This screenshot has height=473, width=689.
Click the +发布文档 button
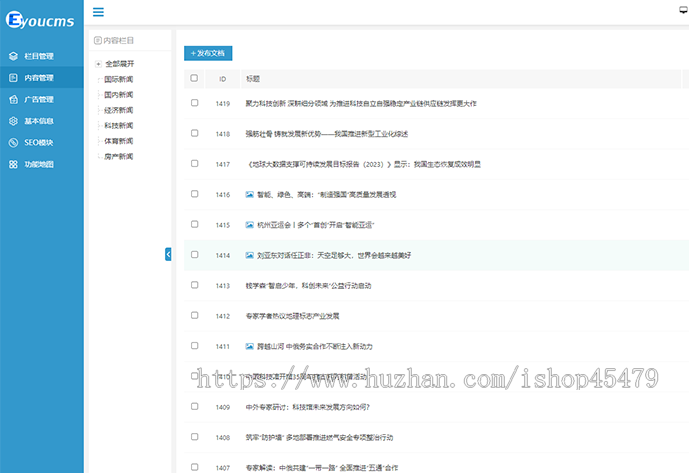coord(208,53)
